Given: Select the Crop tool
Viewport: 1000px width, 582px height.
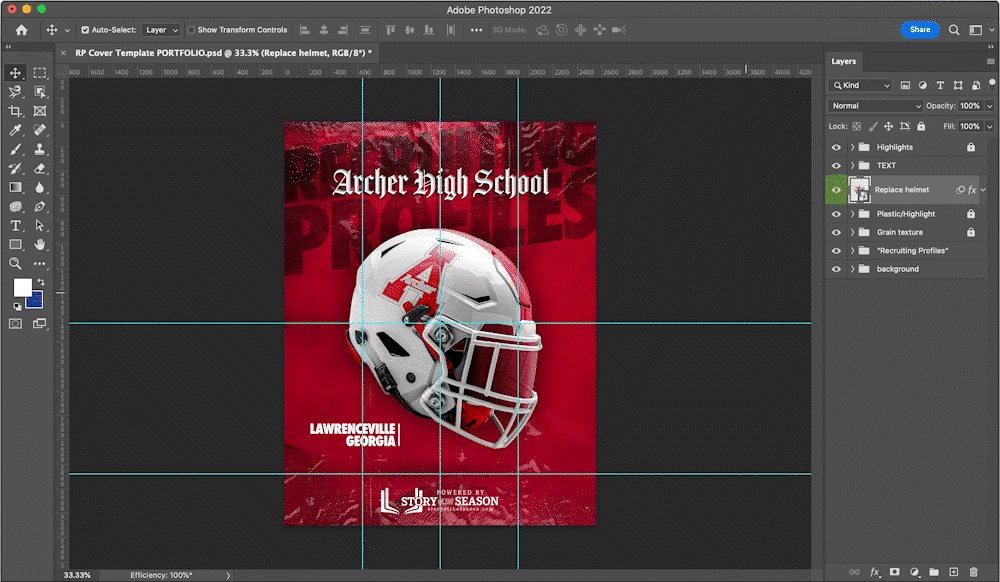Looking at the screenshot, I should (16, 111).
